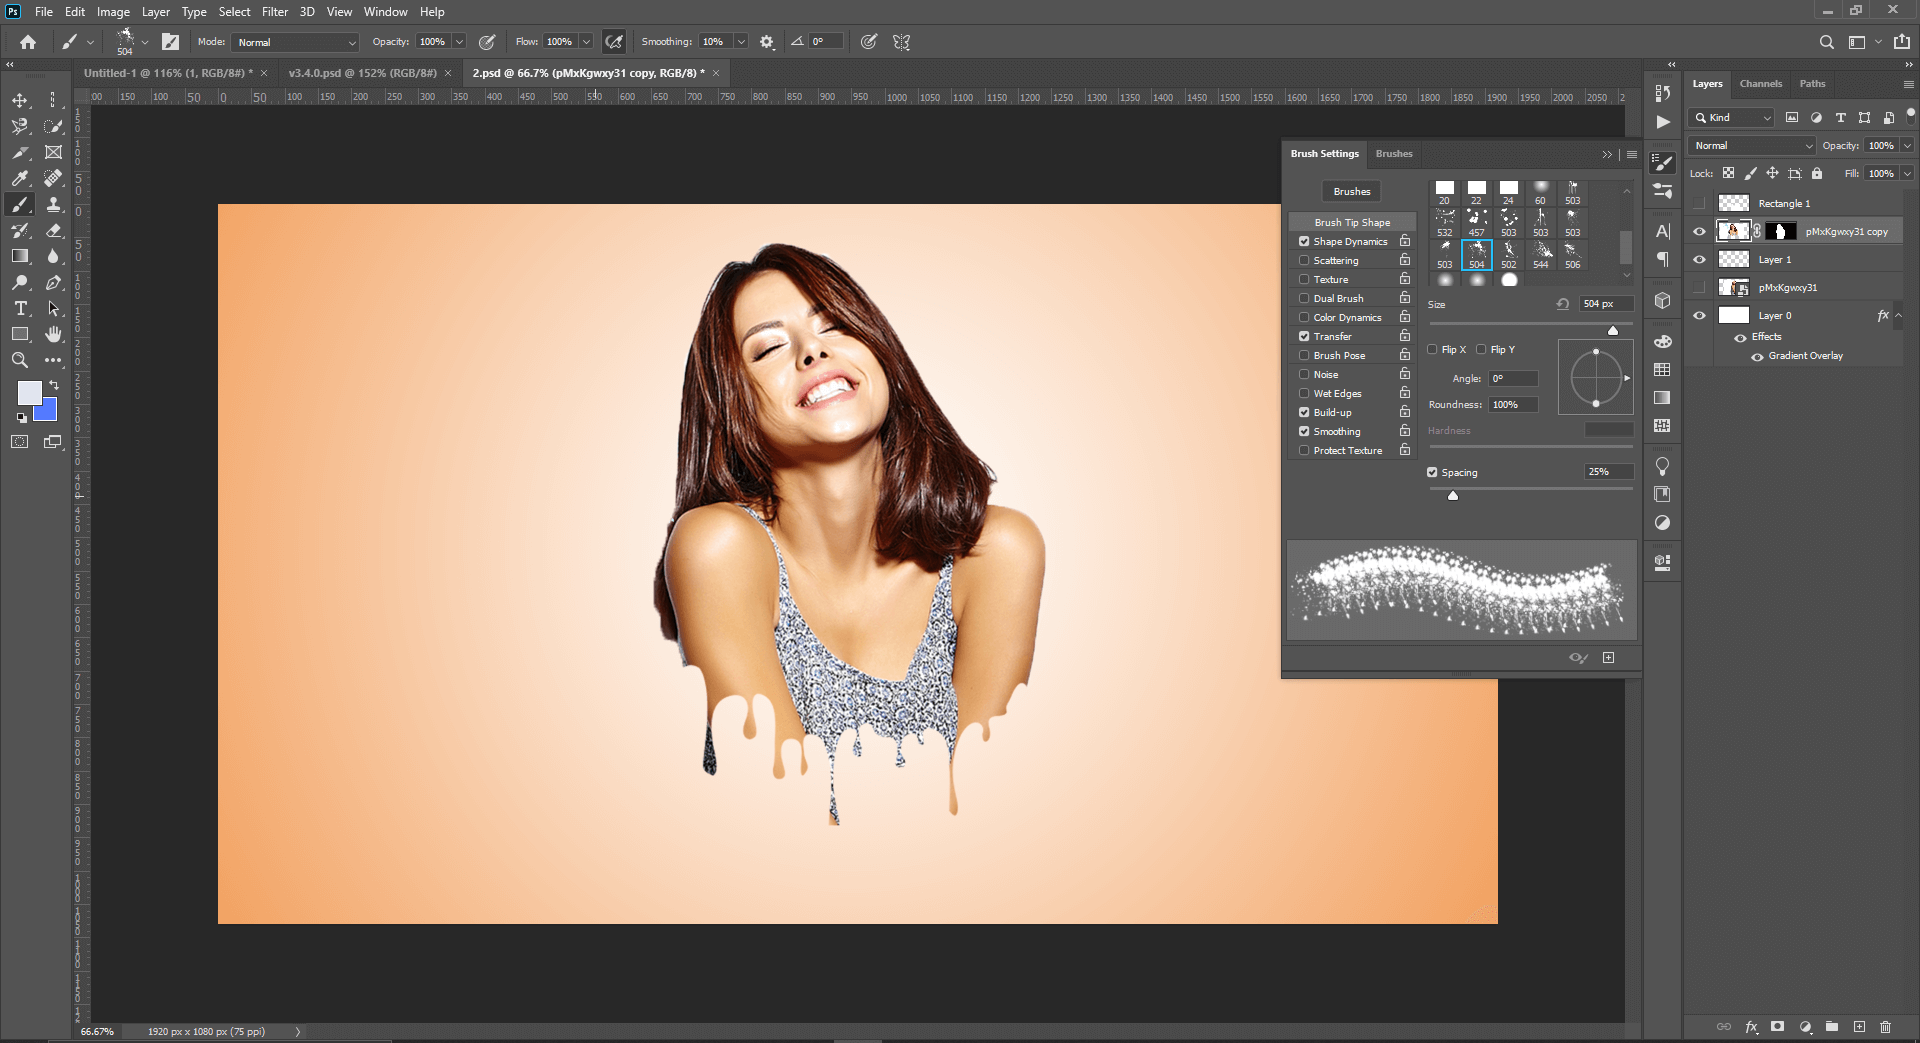1920x1043 pixels.
Task: Switch to the Channels tab
Action: (x=1760, y=84)
